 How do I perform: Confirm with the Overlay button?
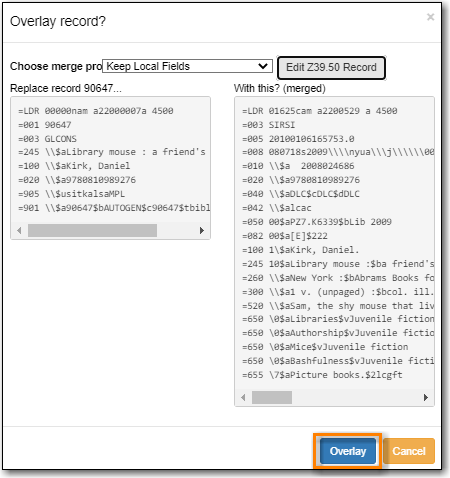[348, 451]
